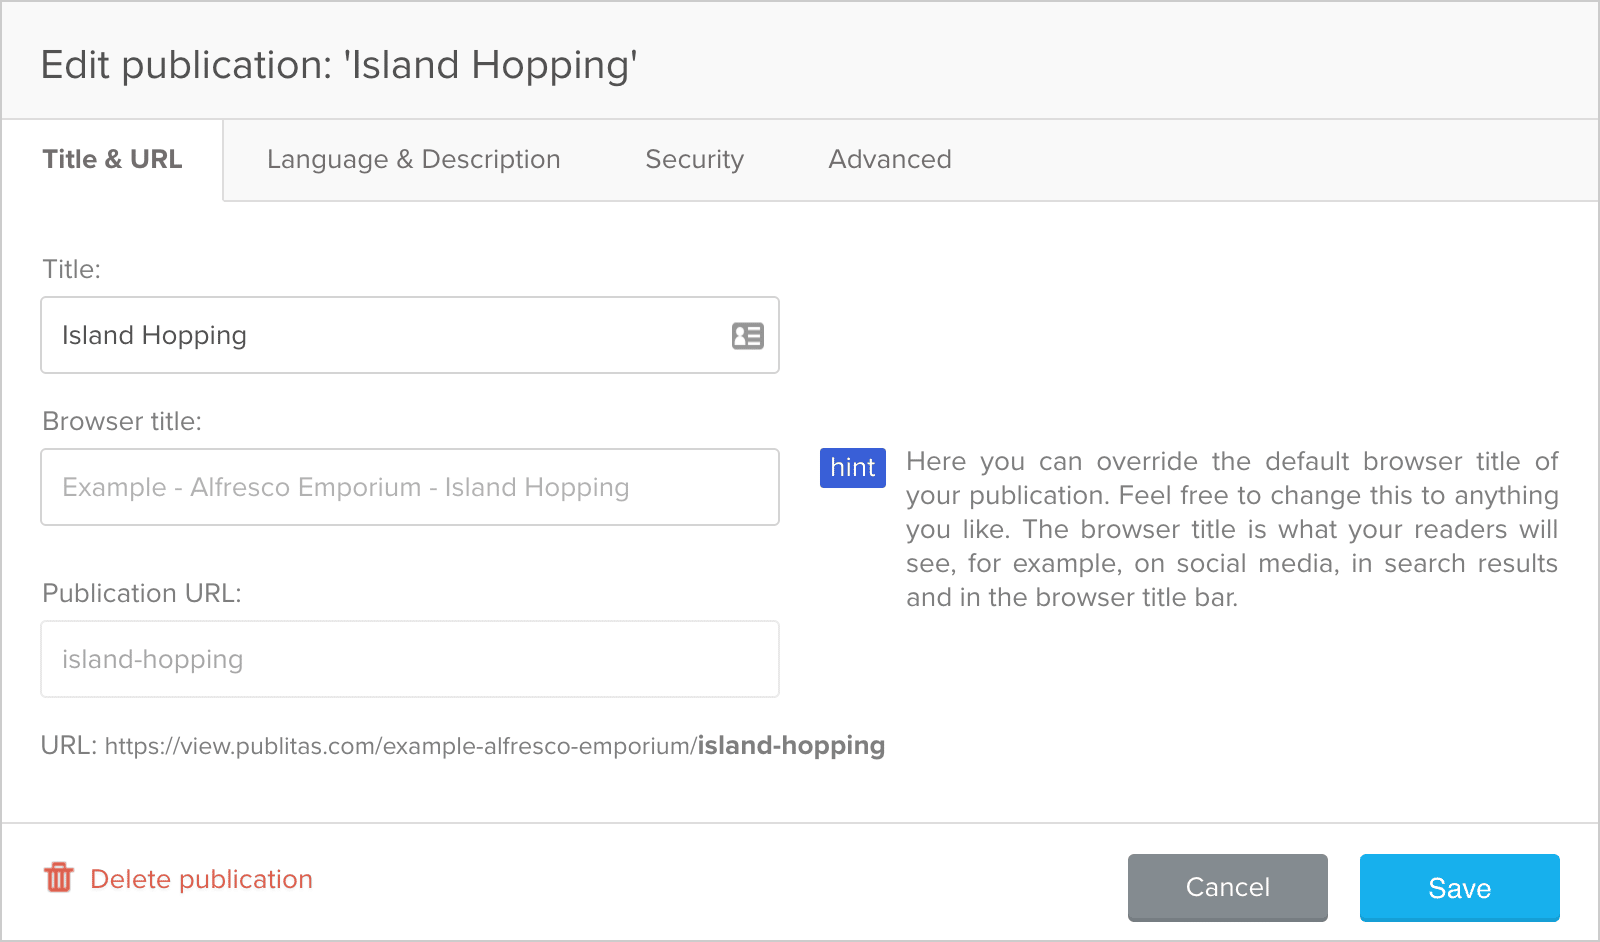Click the bold island-hopping text in the URL
1600x942 pixels.
[789, 745]
